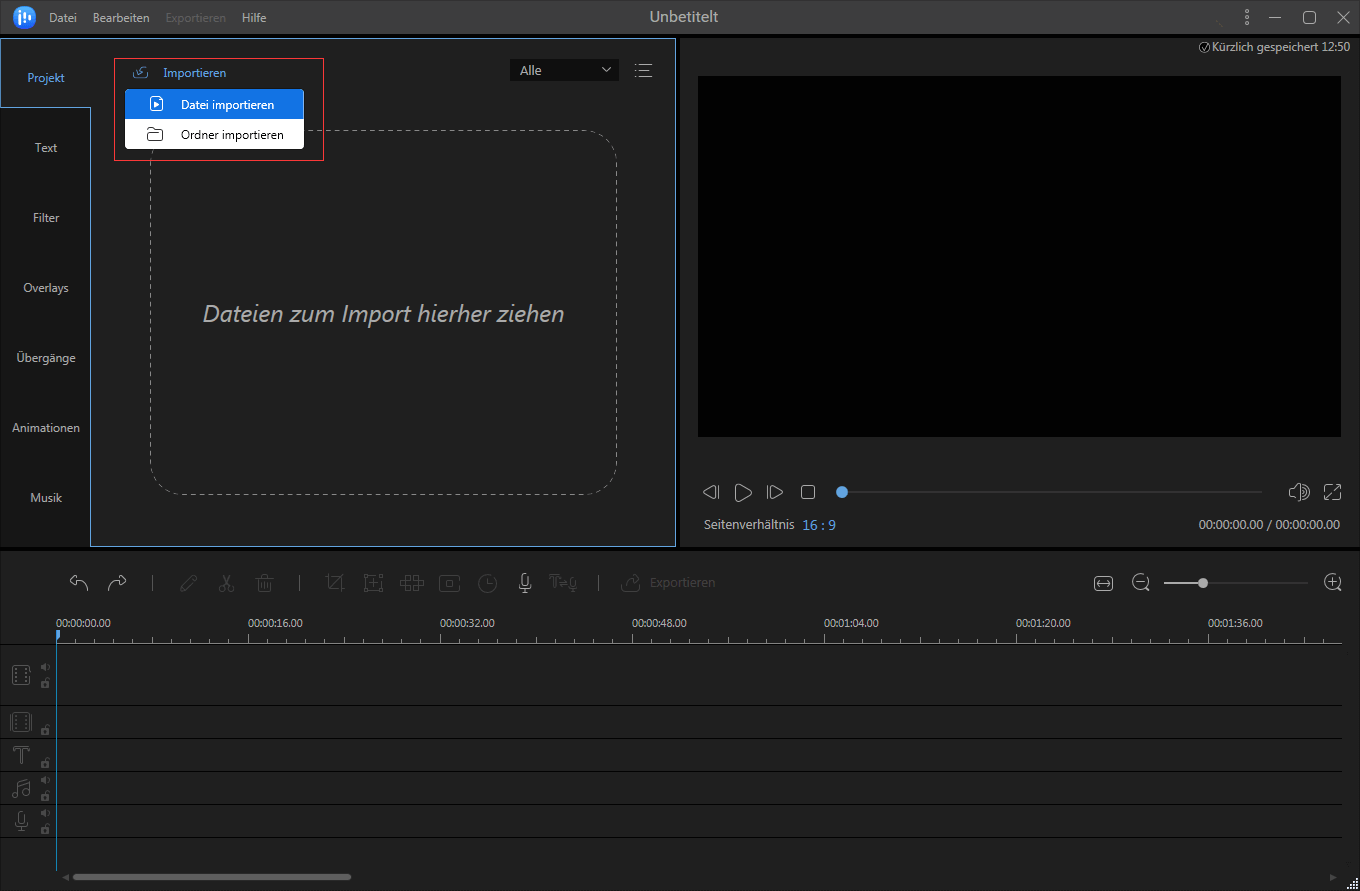Mute the Voiceover track audio
The height and width of the screenshot is (891, 1360).
point(45,813)
